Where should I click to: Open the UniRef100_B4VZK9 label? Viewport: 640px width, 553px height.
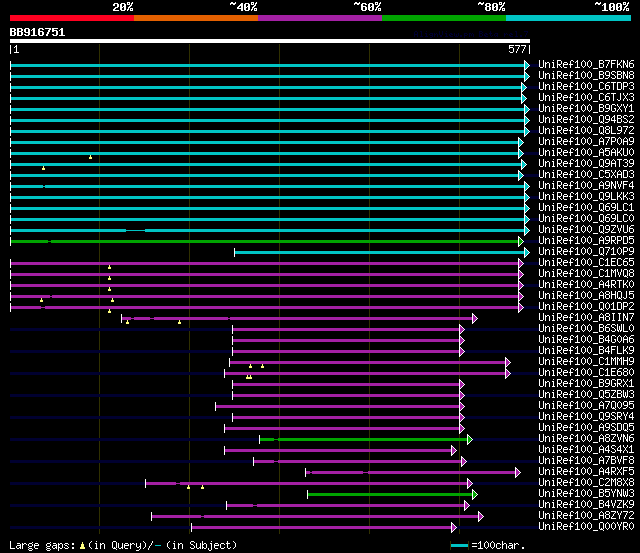point(586,505)
